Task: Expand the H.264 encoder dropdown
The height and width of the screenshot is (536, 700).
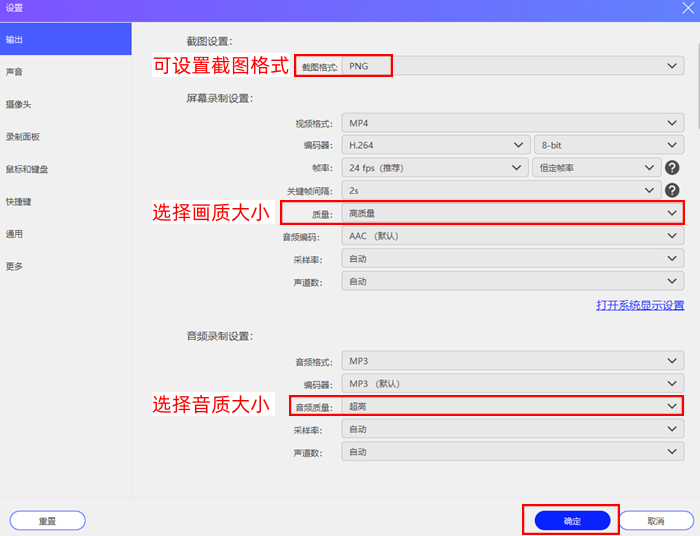Action: click(x=436, y=145)
